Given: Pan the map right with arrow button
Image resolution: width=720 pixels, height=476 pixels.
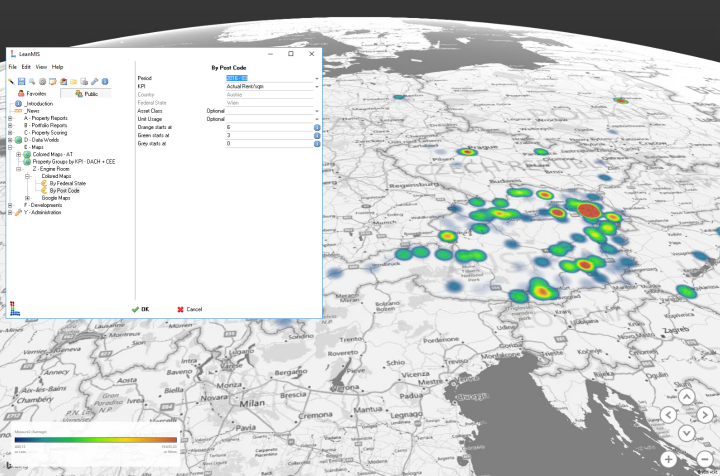Looking at the screenshot, I should pos(706,416).
